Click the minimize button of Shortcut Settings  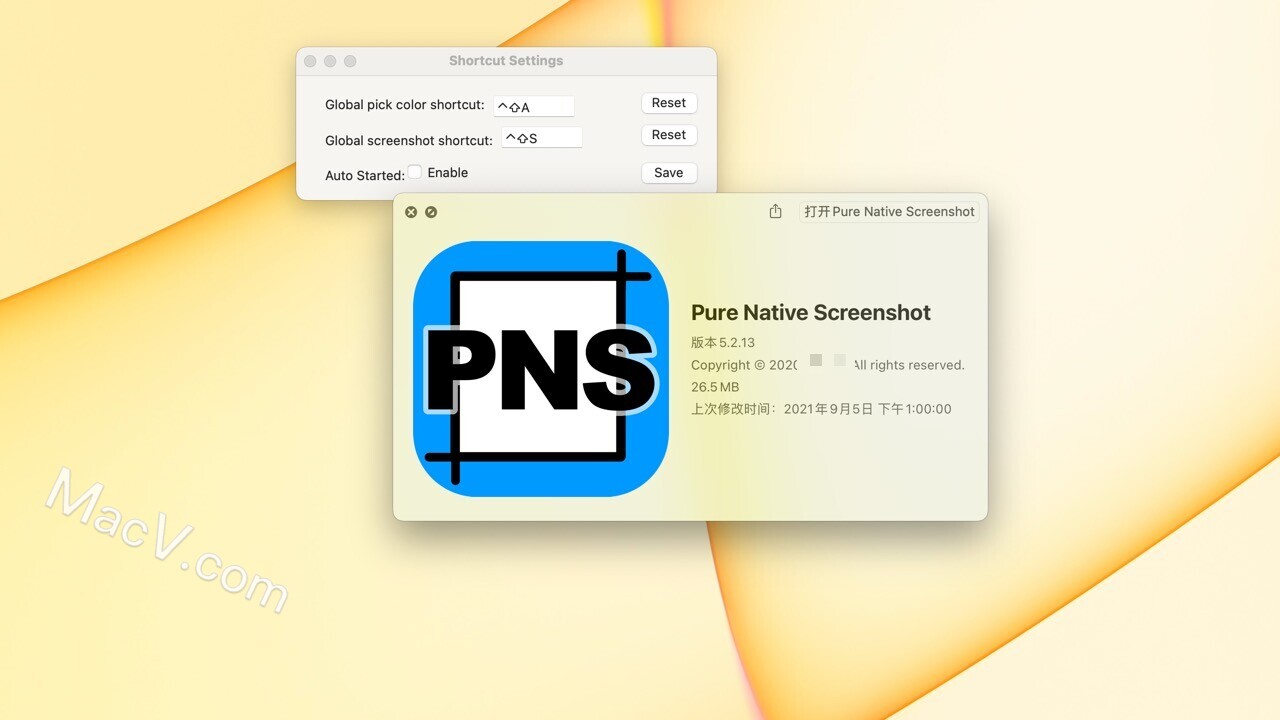330,61
